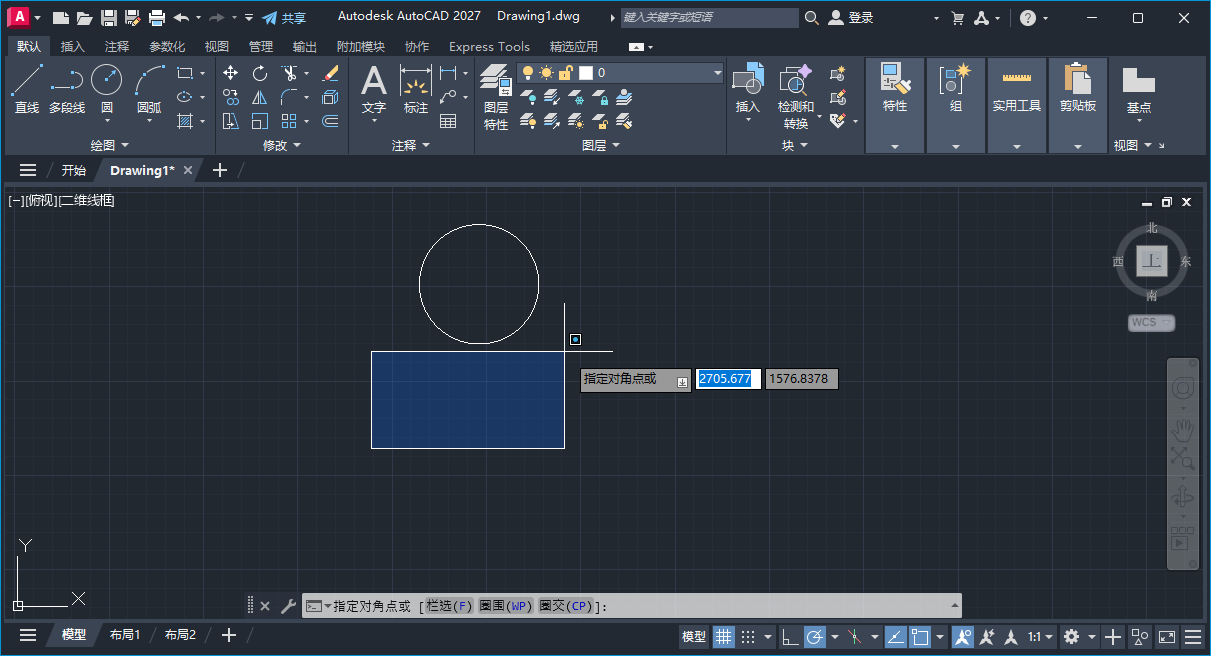Click the 共享 (Share) button
Screen dimensions: 1211x656
coord(284,18)
